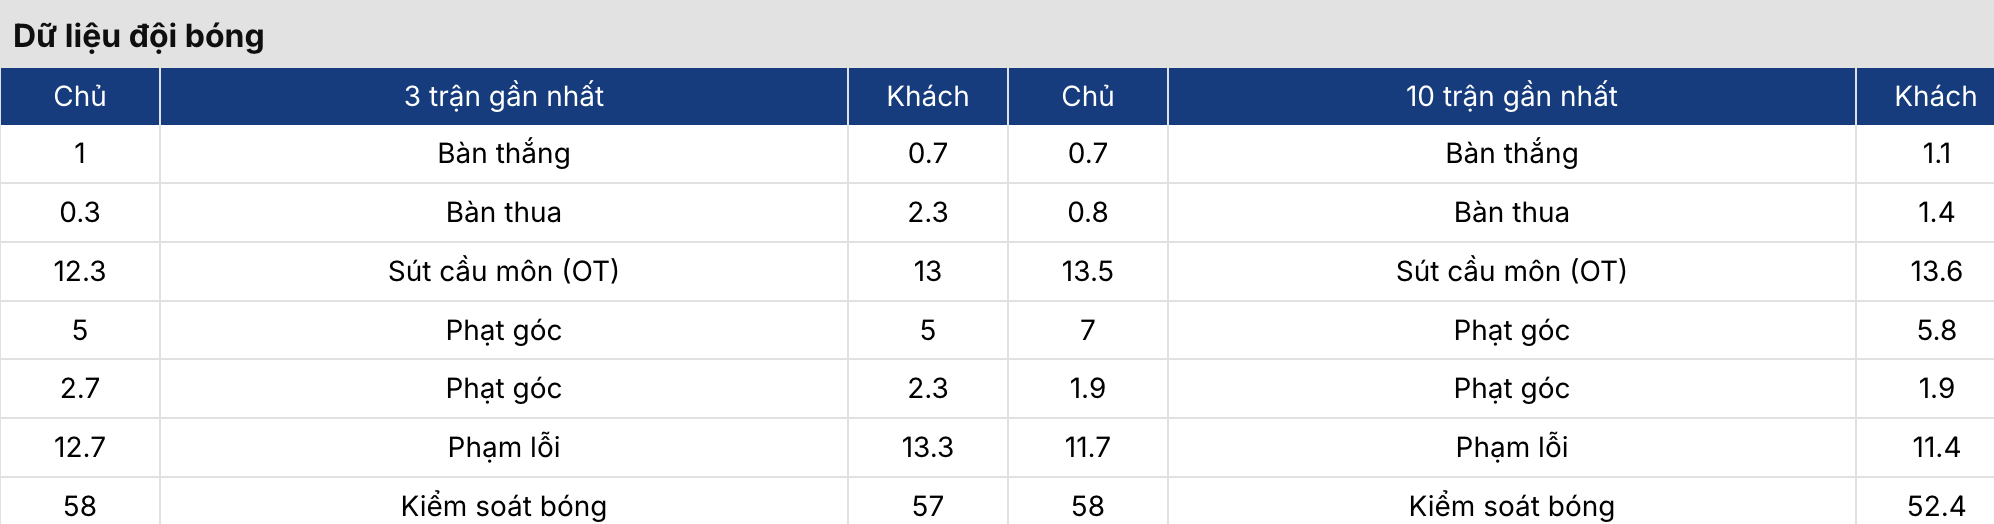Click the away possession value 57
This screenshot has width=1994, height=524.
(927, 506)
